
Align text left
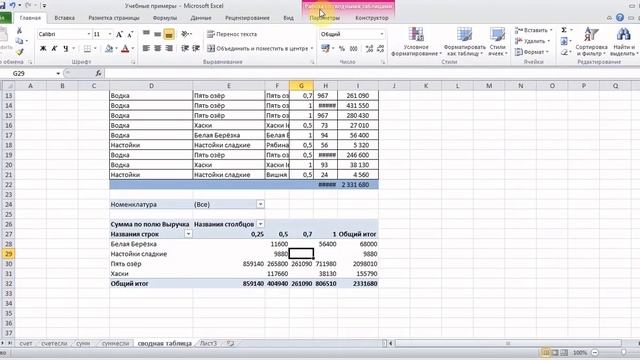click(x=146, y=49)
